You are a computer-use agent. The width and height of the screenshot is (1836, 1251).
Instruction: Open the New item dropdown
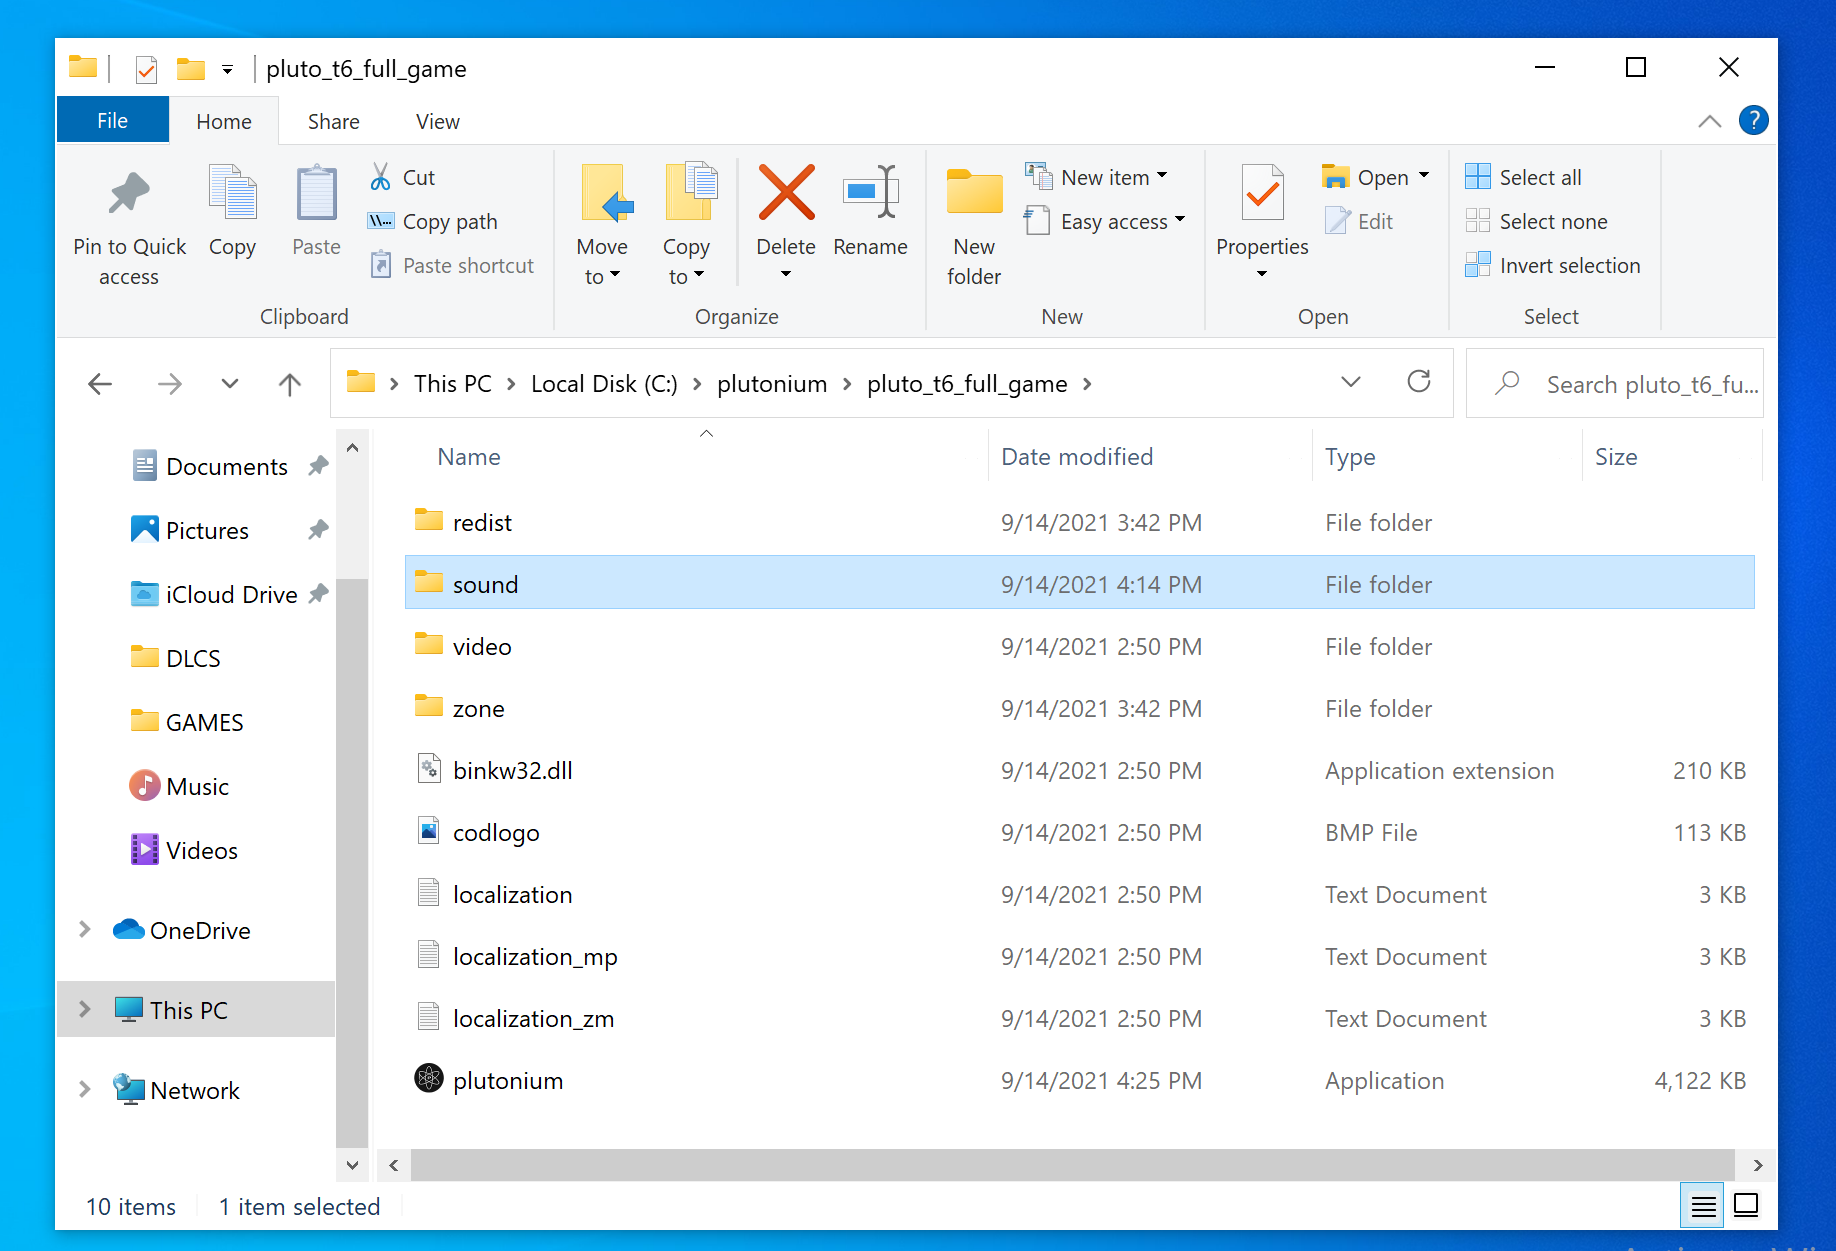click(x=1162, y=176)
